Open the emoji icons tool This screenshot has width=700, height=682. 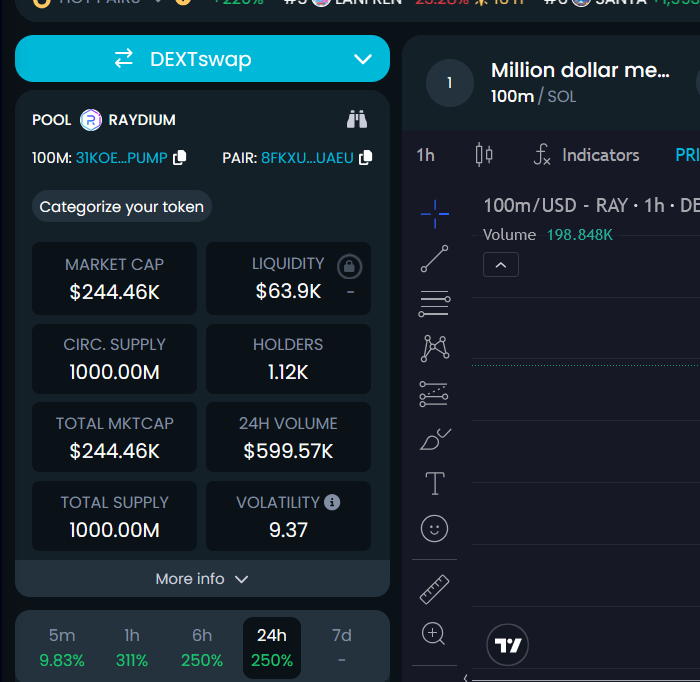[434, 529]
